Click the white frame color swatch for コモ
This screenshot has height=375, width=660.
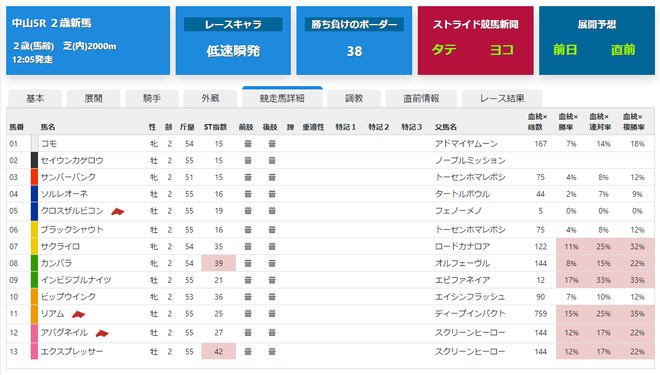(35, 144)
